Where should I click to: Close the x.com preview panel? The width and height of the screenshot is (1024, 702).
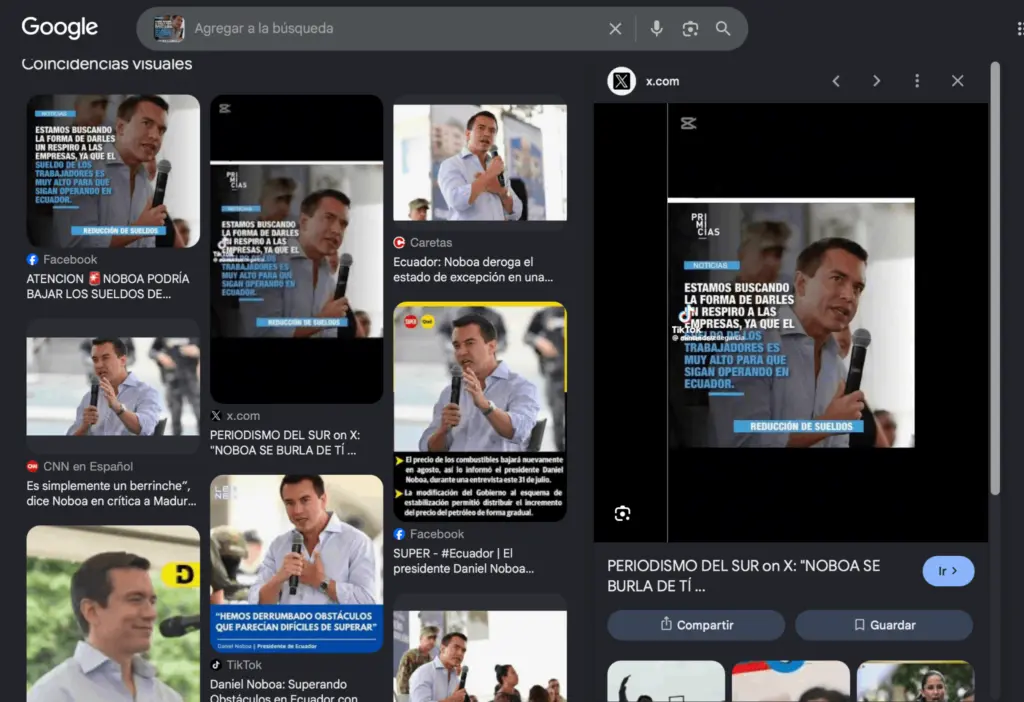(x=957, y=81)
